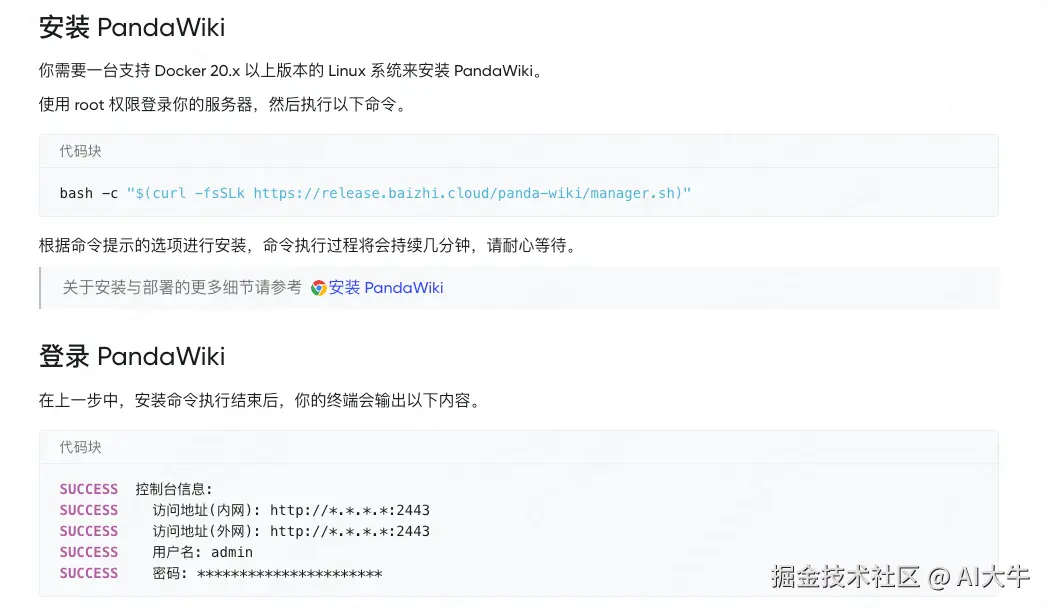Click the '密码:' masked line
Image resolution: width=1049 pixels, height=609 pixels.
click(x=268, y=574)
